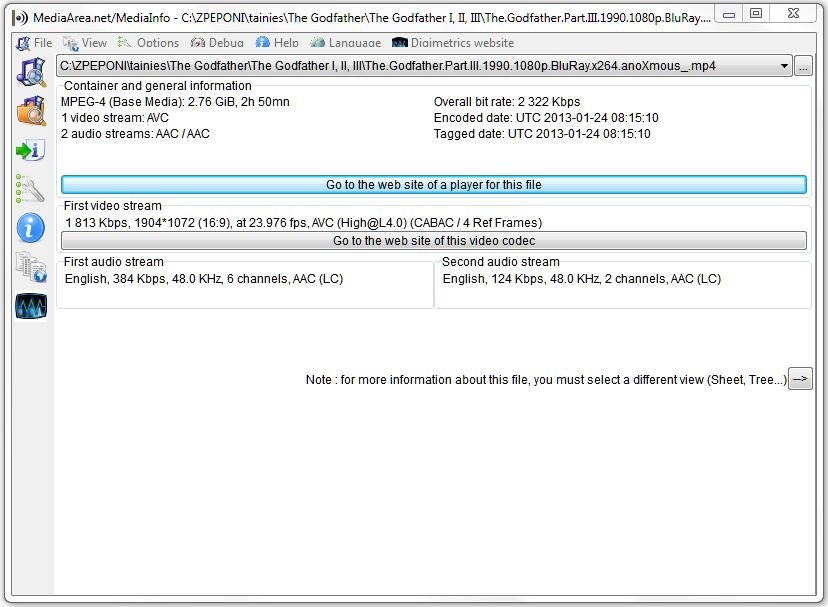Screen dimensions: 828x607
Task: Click the view-change documents sidebar icon
Action: (31, 267)
